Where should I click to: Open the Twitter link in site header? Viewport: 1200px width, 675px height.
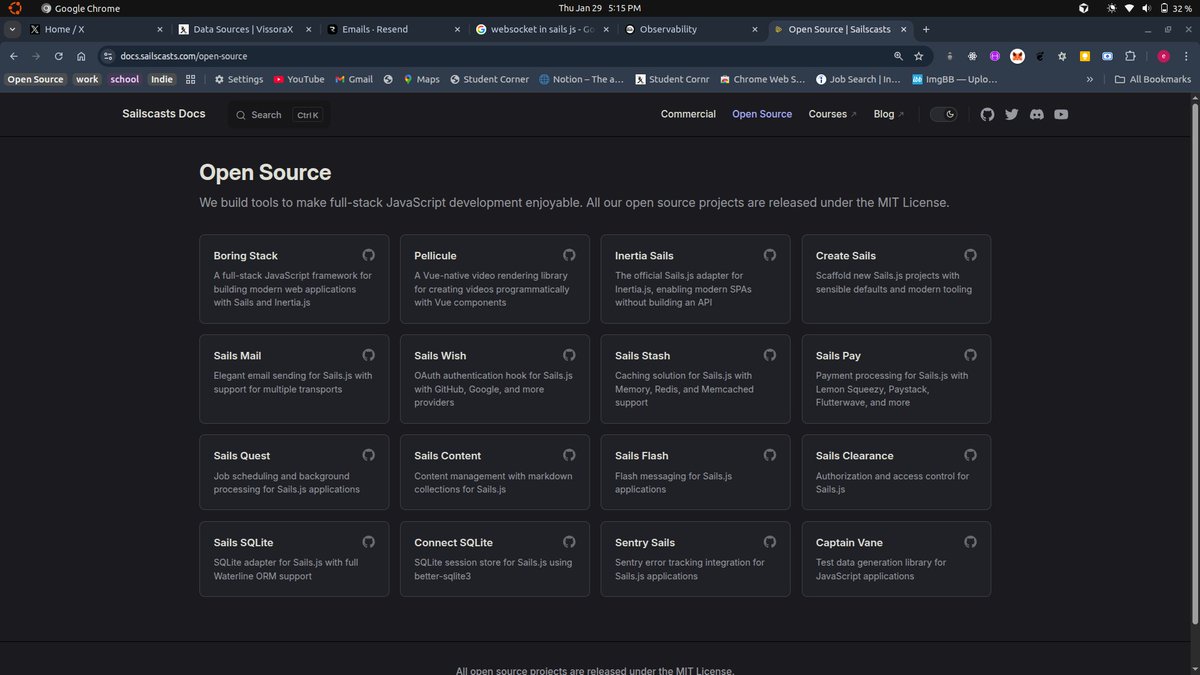(1012, 114)
